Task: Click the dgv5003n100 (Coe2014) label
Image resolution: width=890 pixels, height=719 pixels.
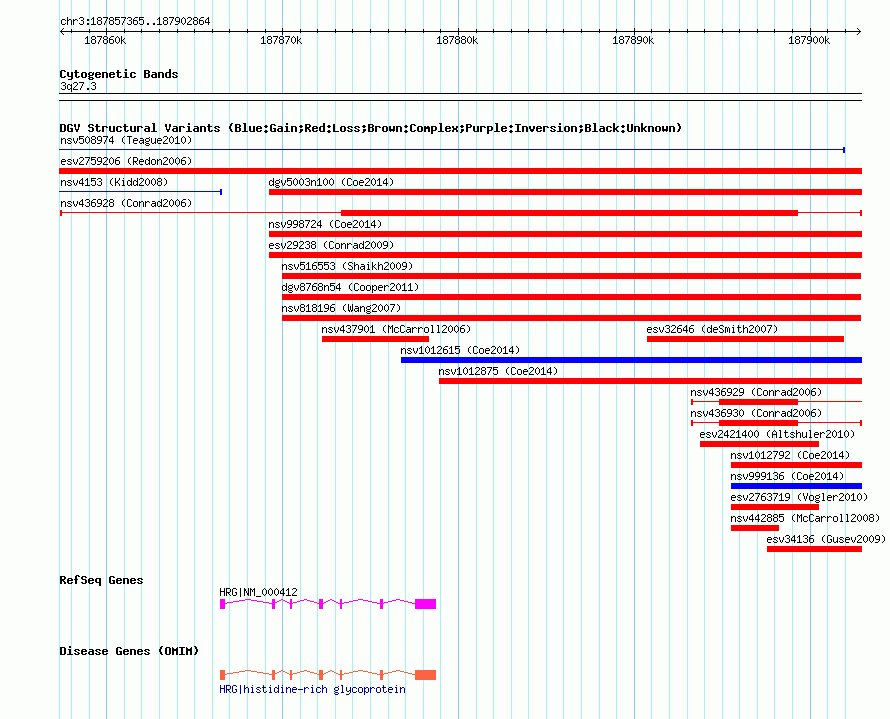Action: point(331,182)
